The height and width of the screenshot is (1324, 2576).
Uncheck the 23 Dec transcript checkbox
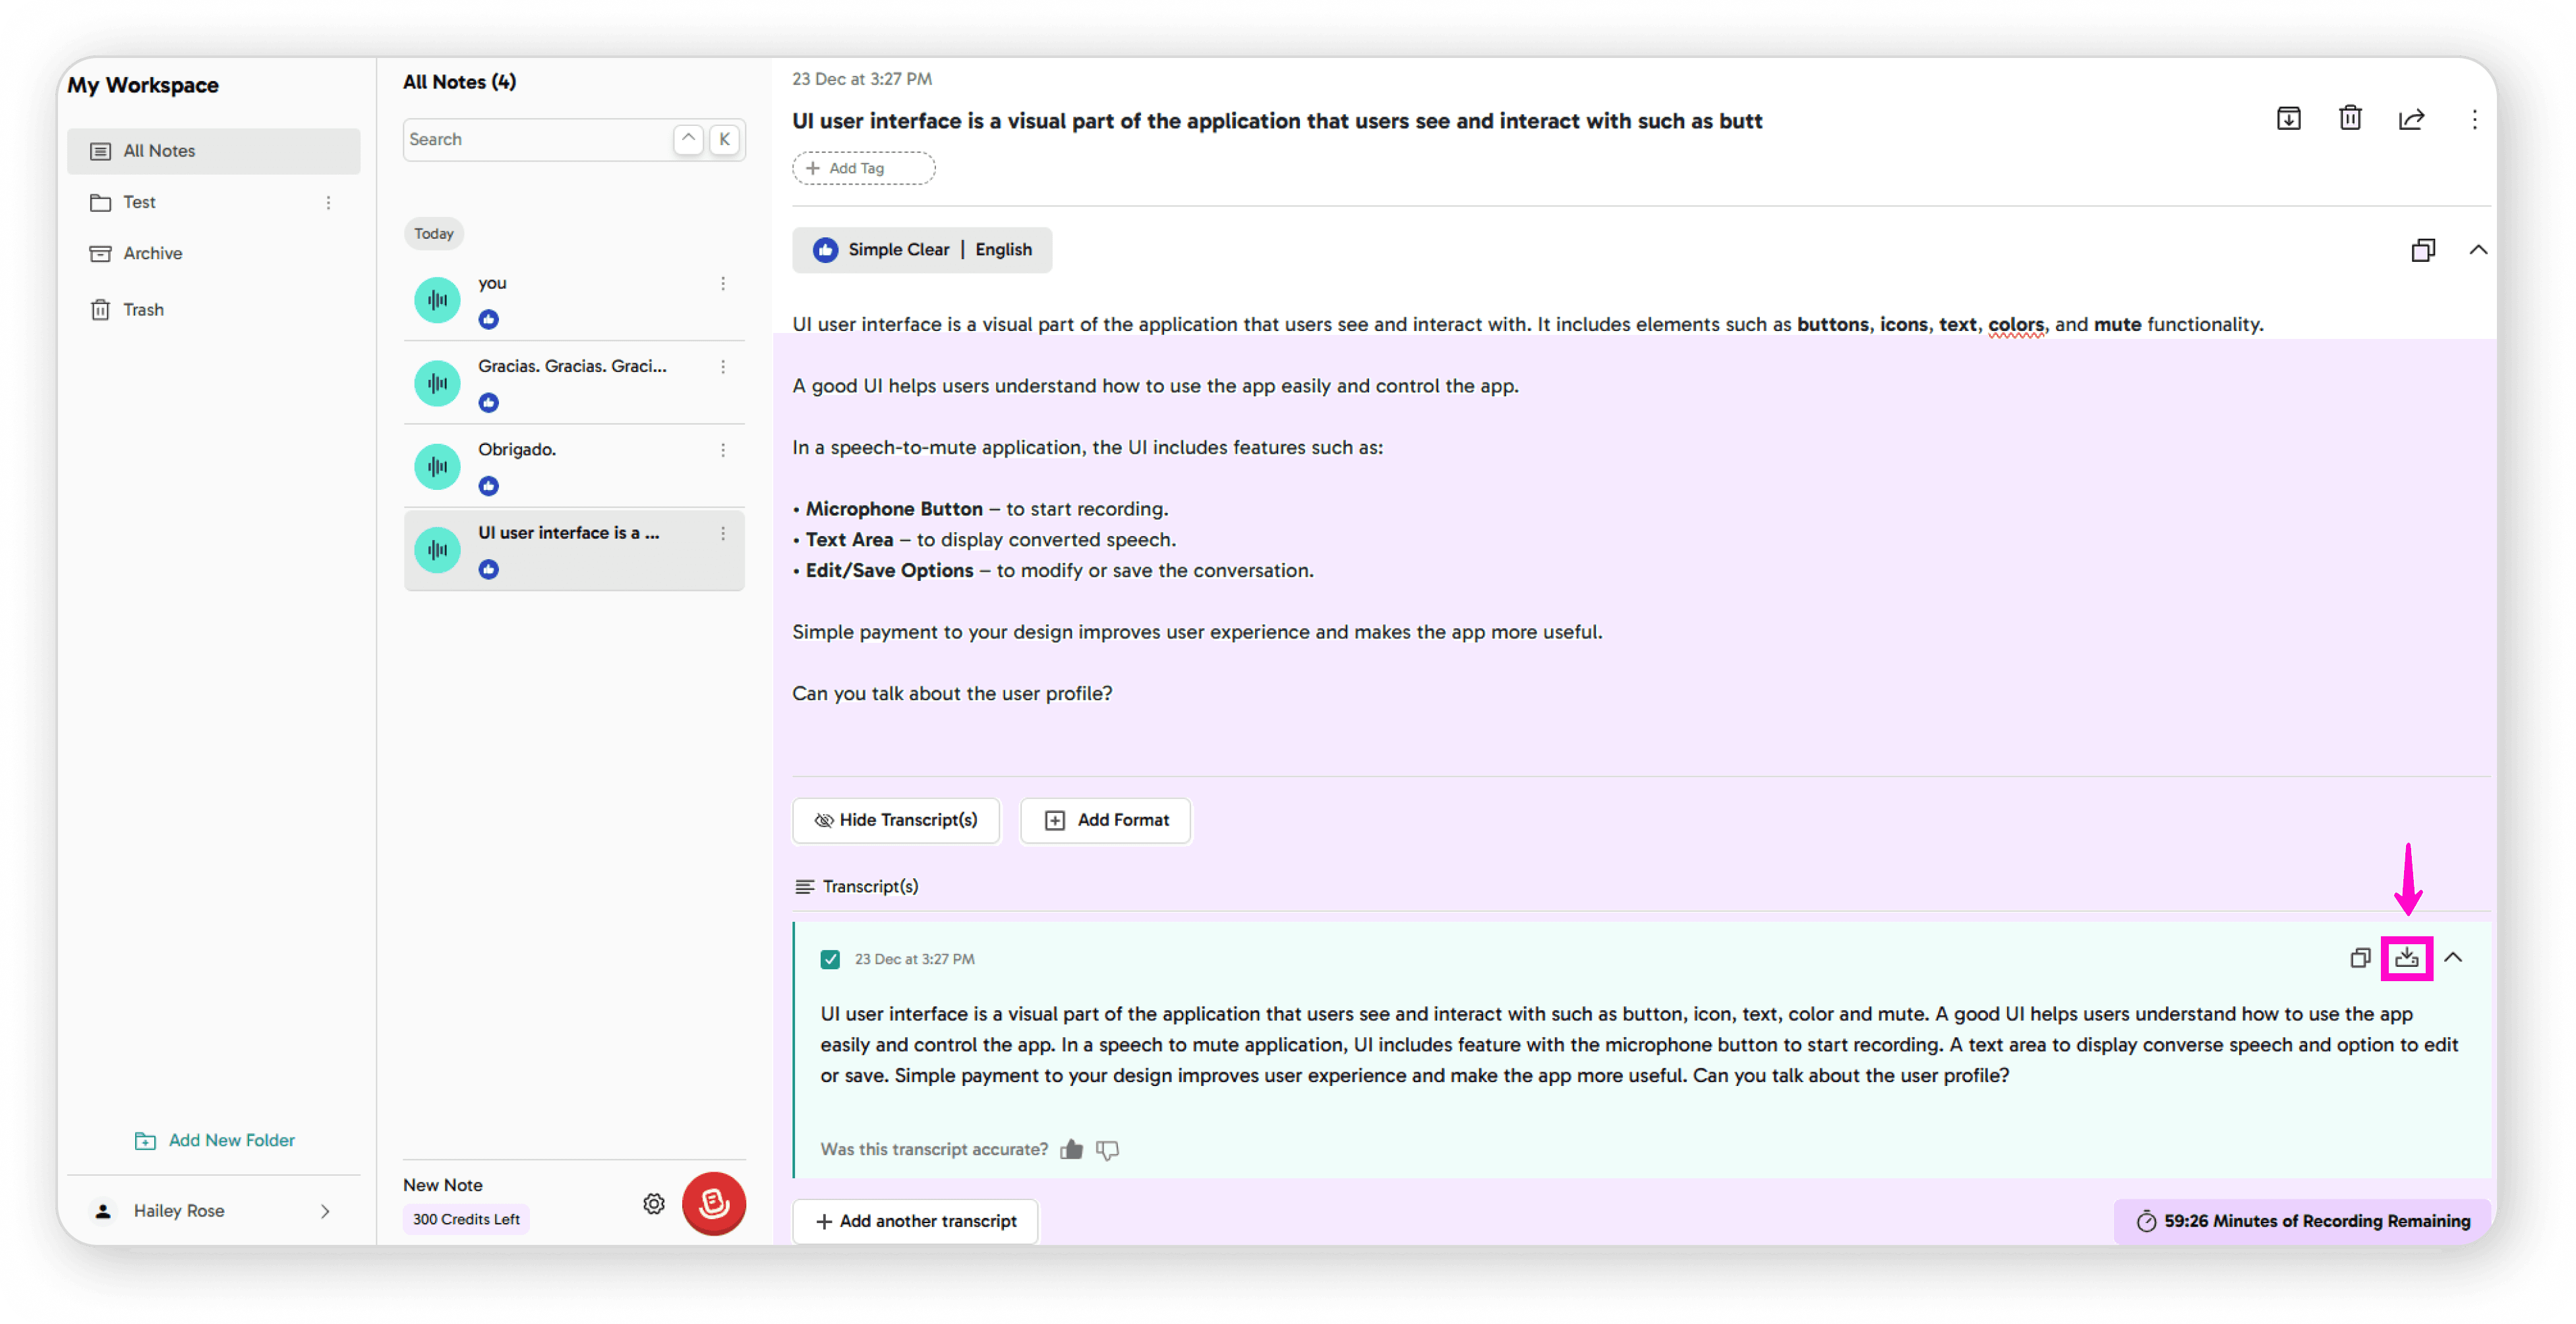(x=830, y=959)
